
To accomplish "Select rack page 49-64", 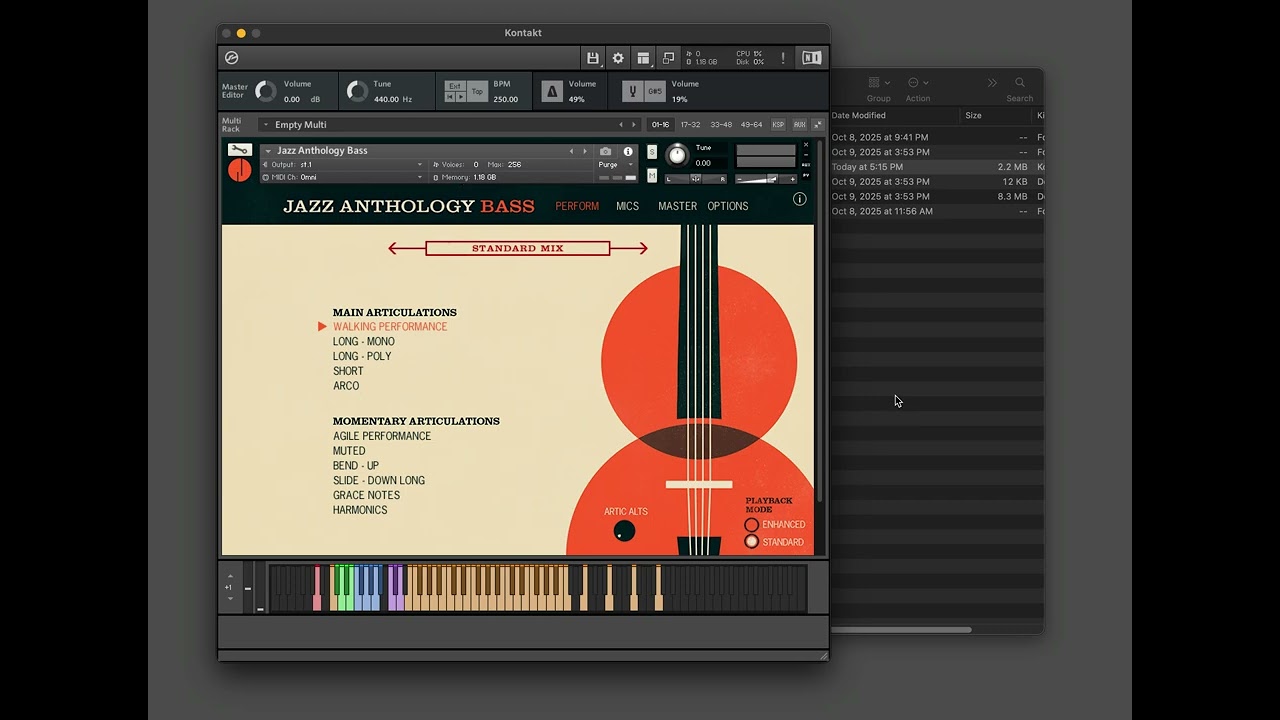I will 751,125.
